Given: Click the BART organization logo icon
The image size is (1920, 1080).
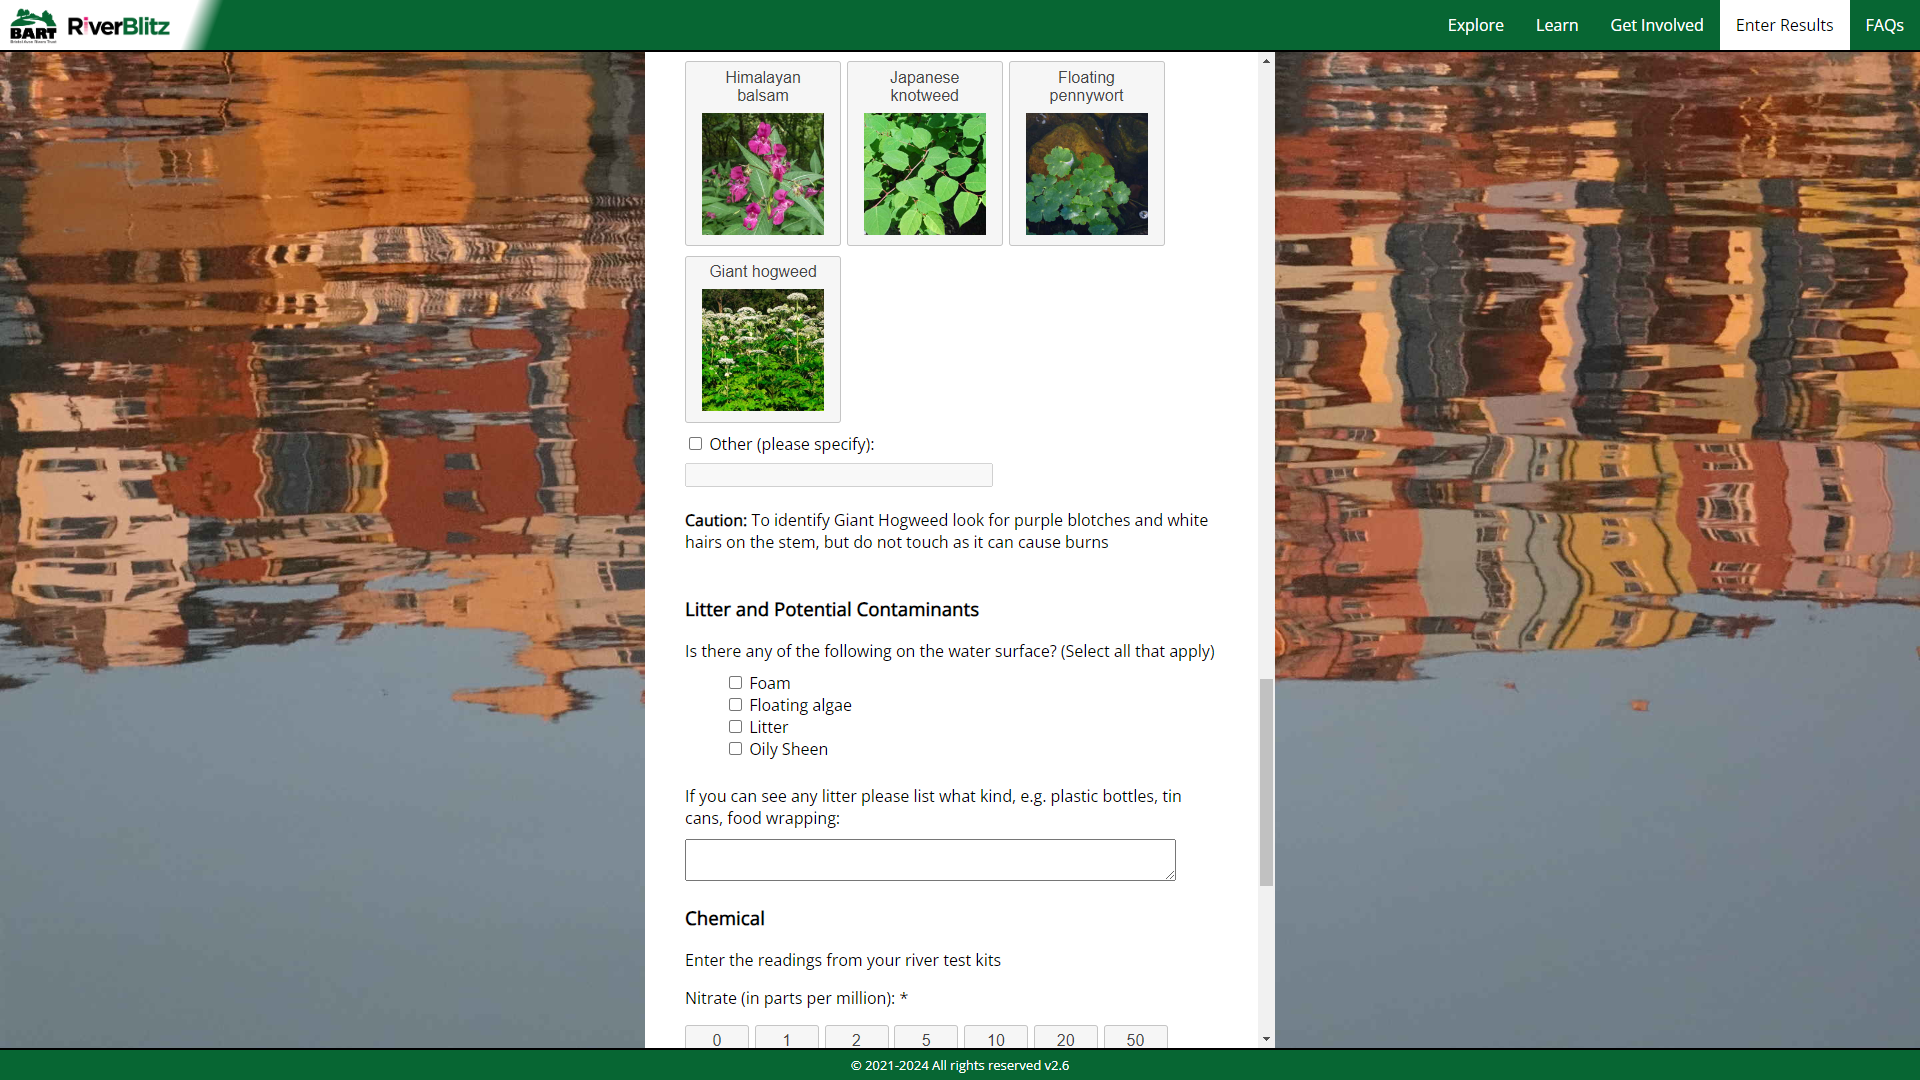Looking at the screenshot, I should (32, 24).
